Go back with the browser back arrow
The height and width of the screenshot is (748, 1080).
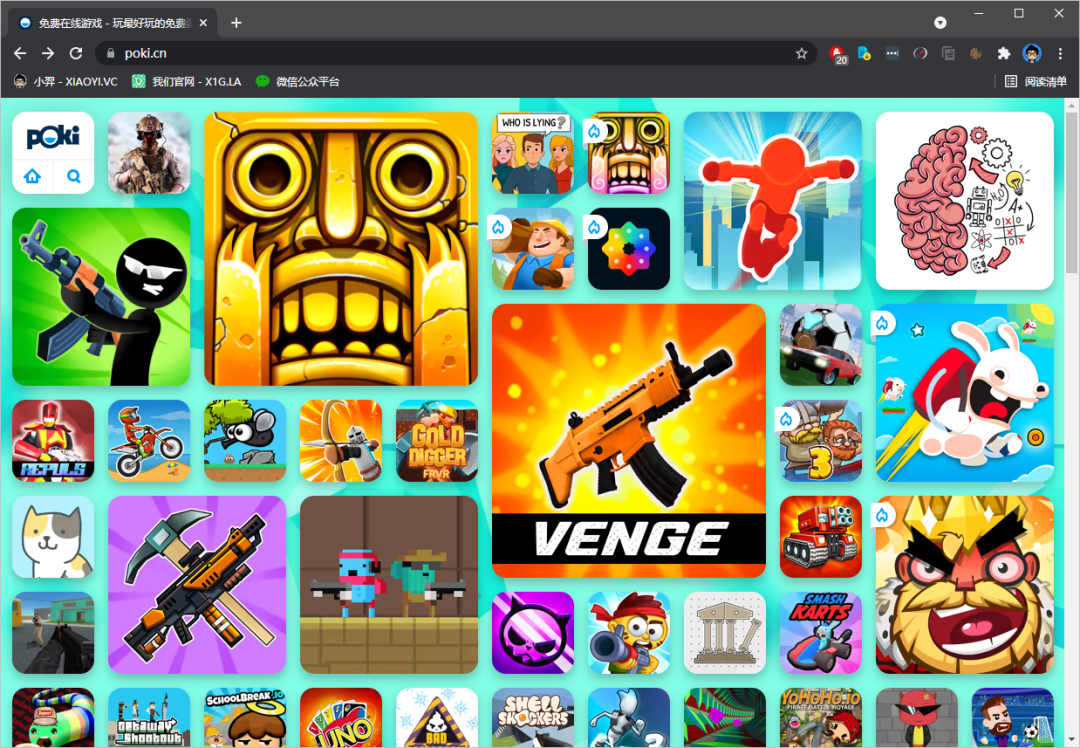click(x=20, y=53)
